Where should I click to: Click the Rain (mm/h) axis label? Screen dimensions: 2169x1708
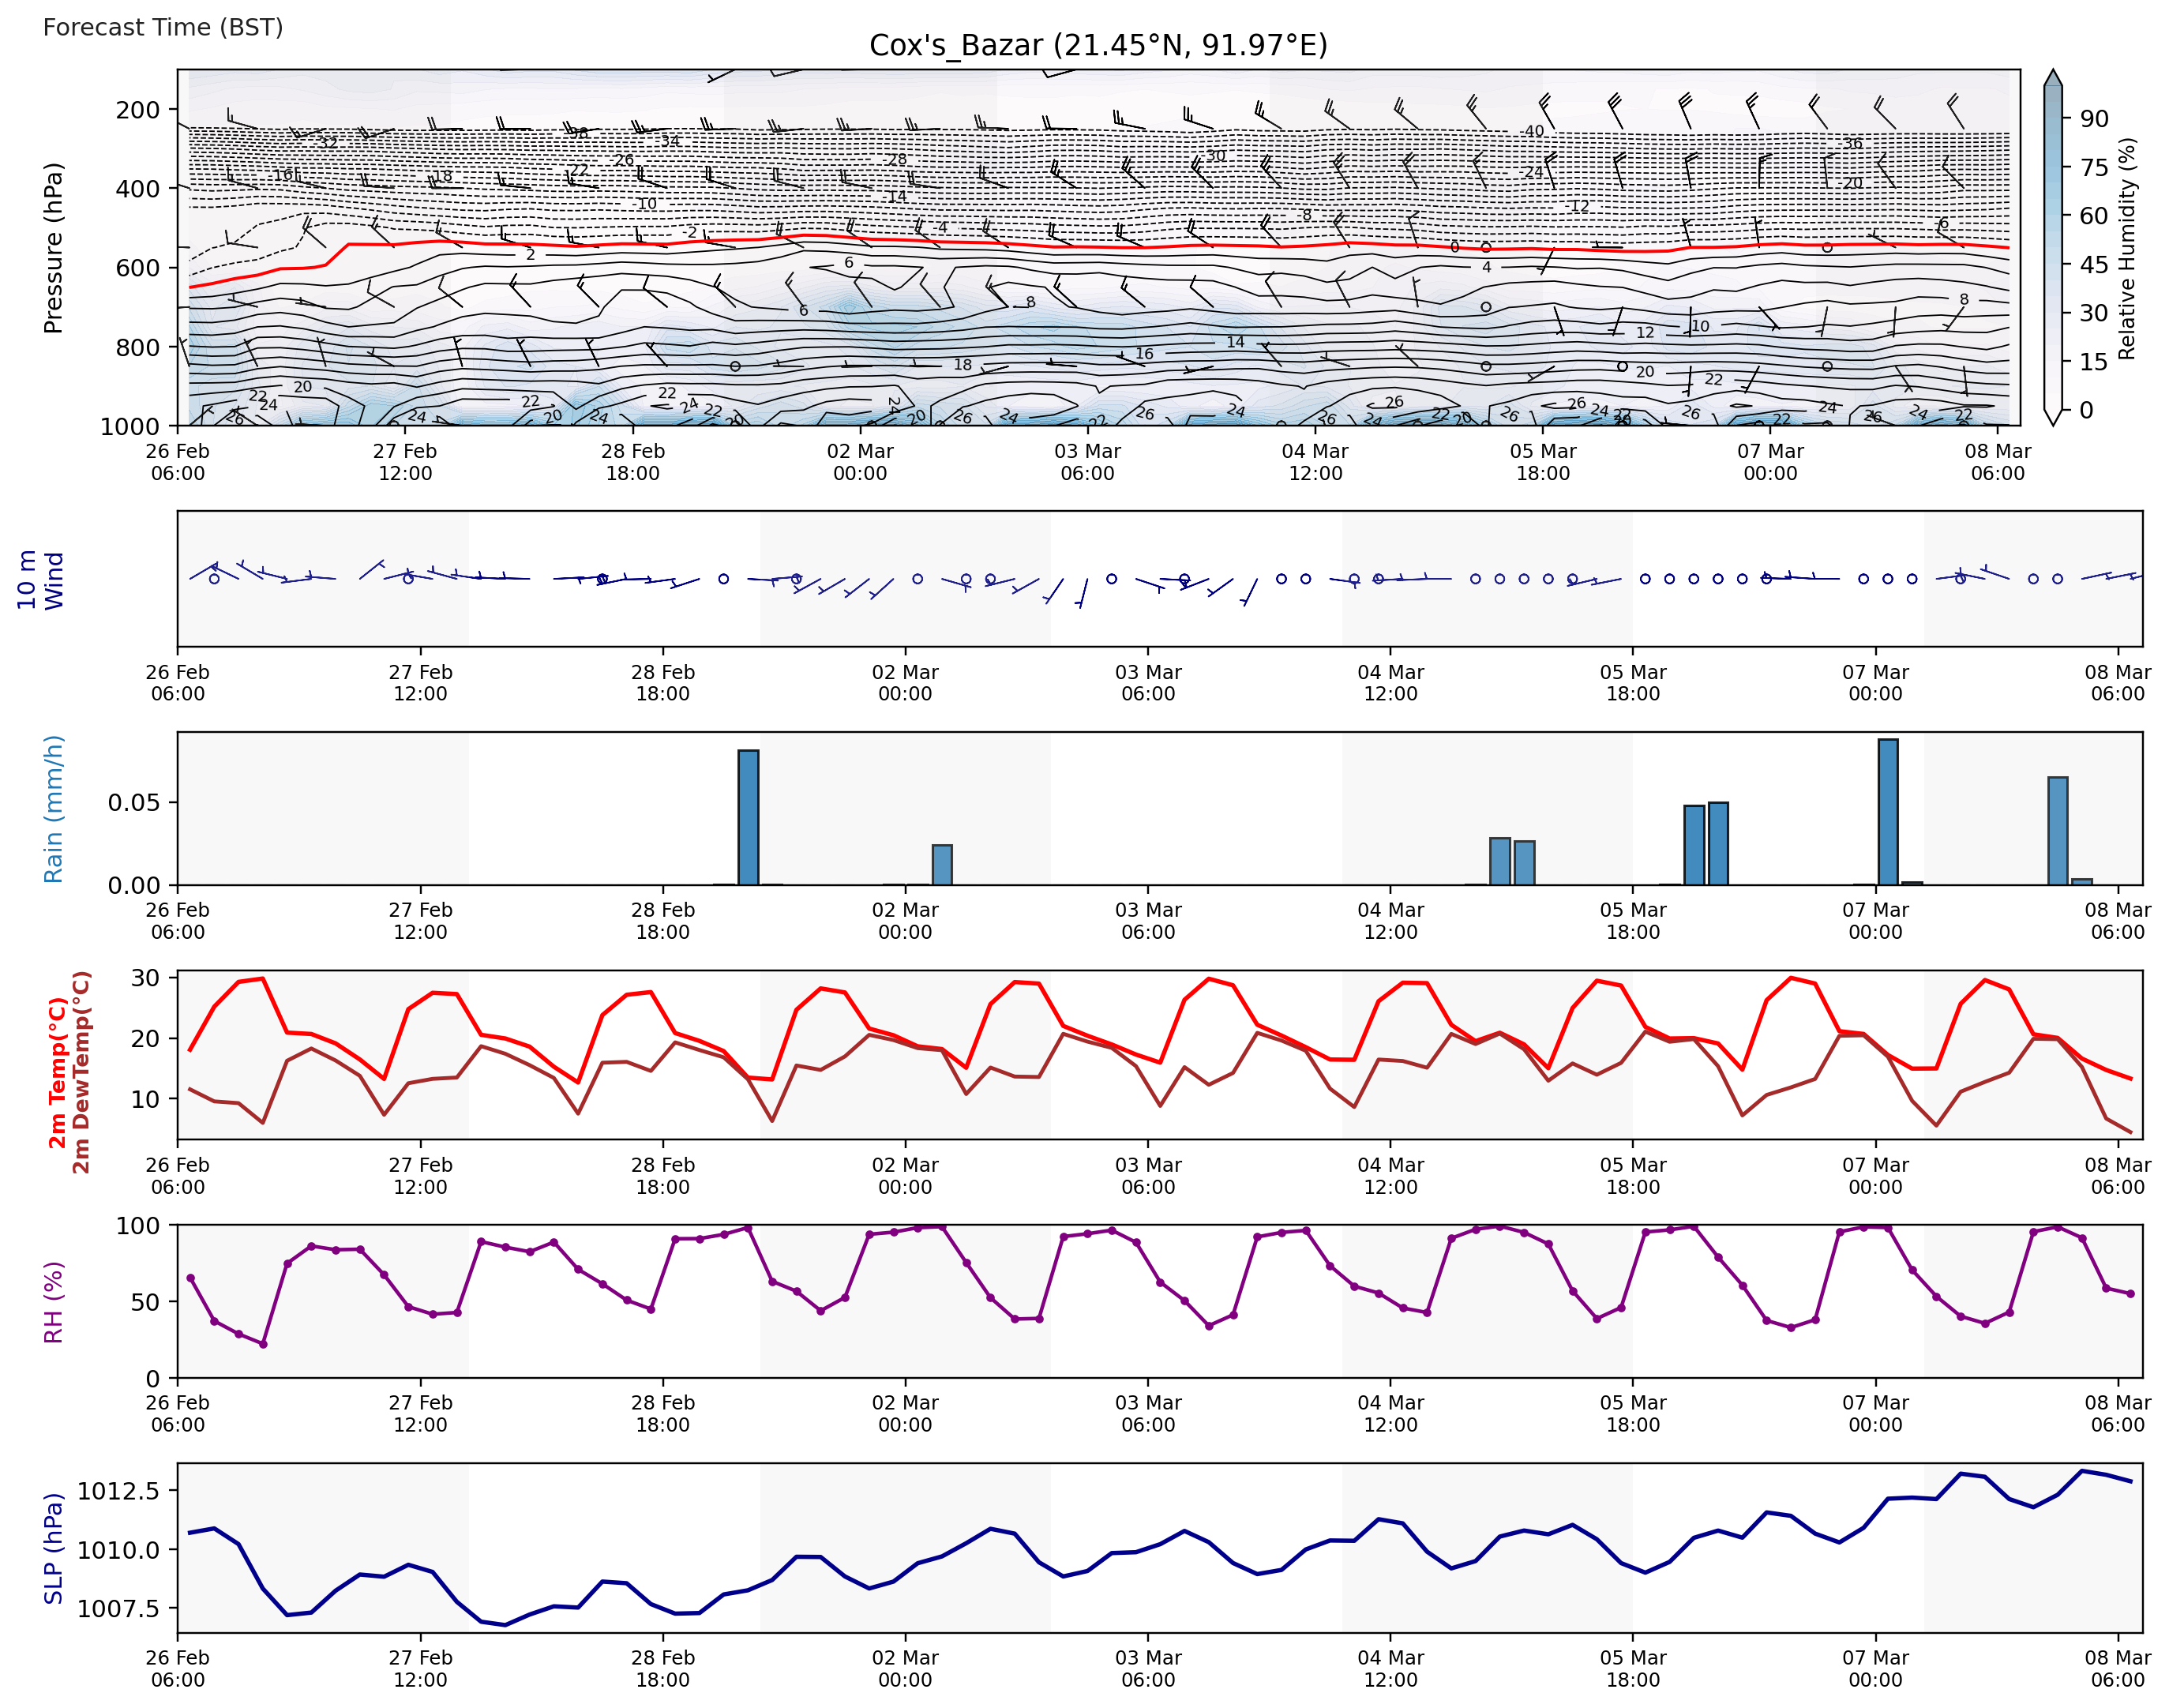click(x=53, y=809)
